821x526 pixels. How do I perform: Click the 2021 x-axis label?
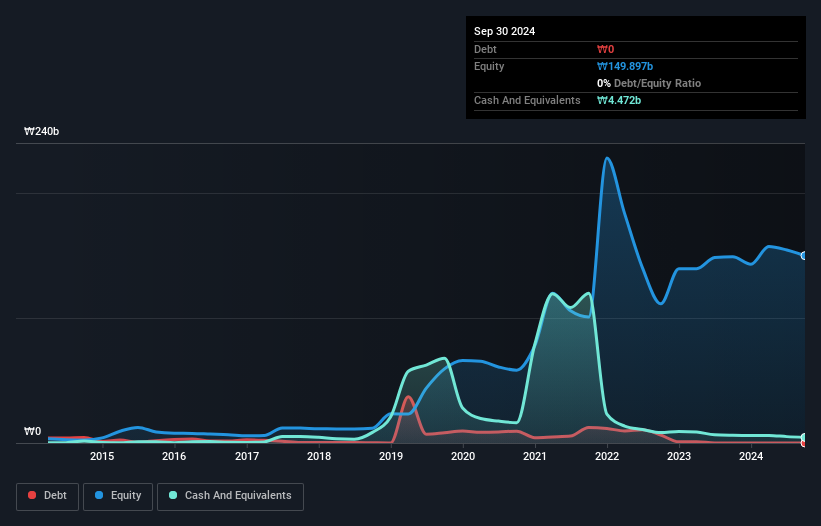coord(535,456)
